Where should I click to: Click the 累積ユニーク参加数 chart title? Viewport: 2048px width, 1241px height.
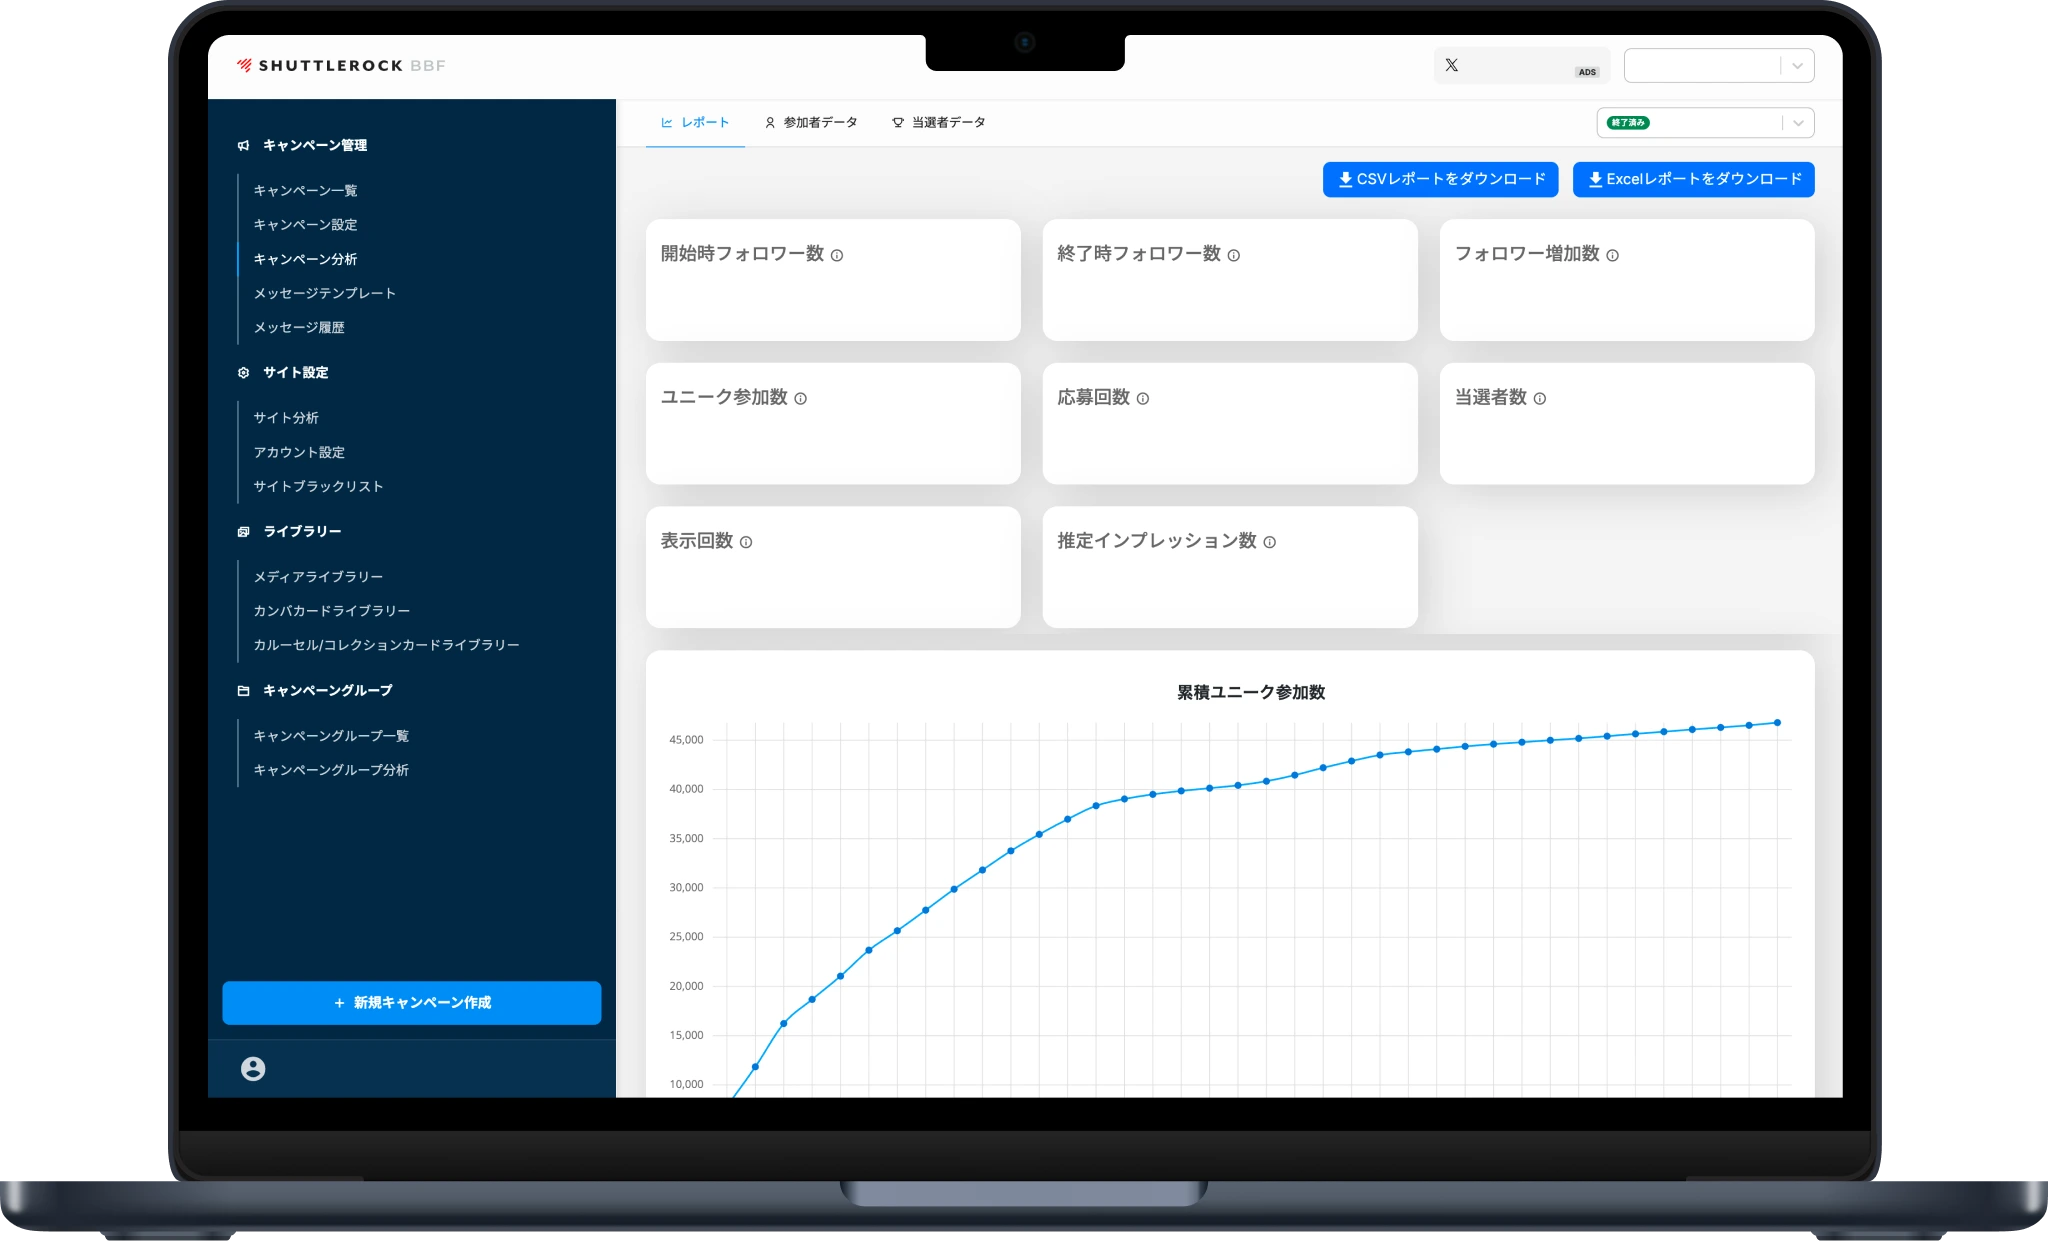[1251, 693]
